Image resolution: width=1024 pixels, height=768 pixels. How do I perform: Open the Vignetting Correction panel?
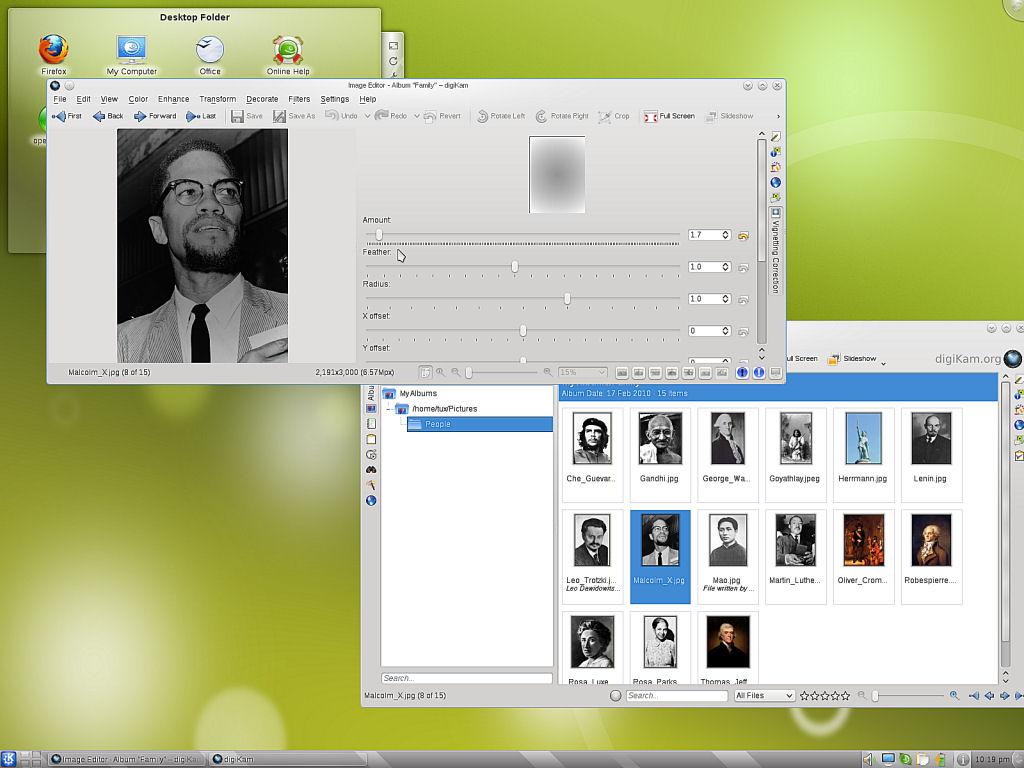point(777,250)
